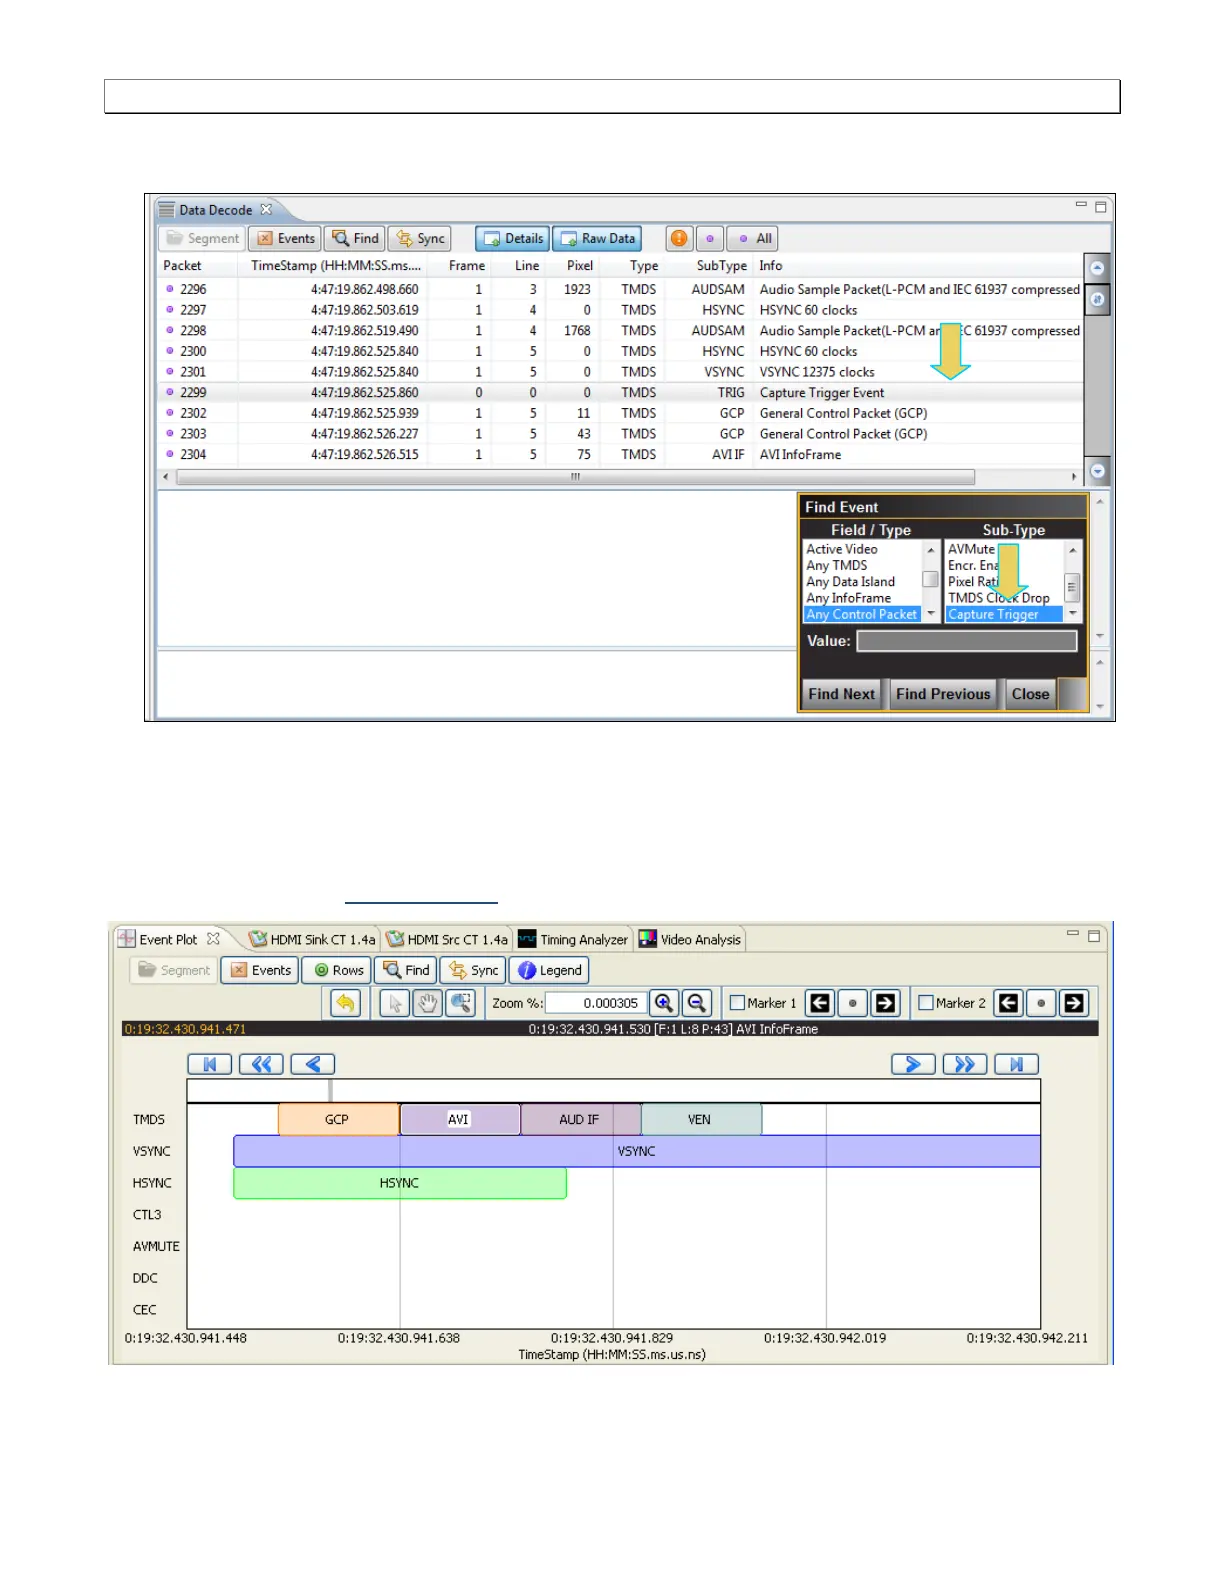Toggle the Raw Data view
Image resolution: width=1224 pixels, height=1584 pixels.
coord(598,239)
